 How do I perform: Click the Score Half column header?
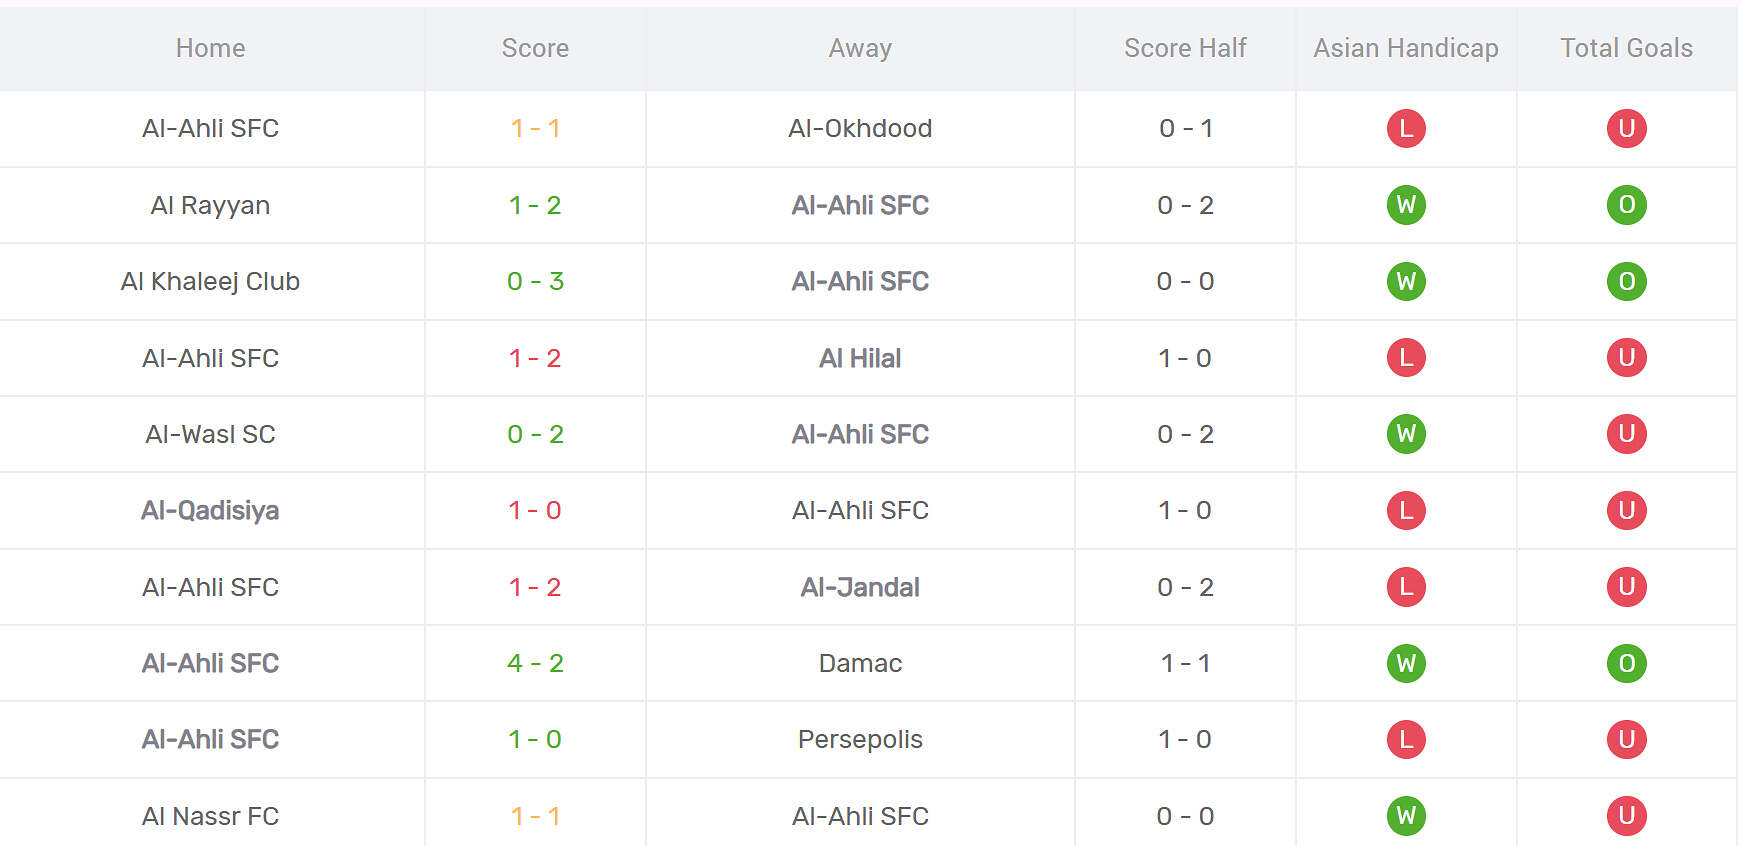(x=1185, y=48)
